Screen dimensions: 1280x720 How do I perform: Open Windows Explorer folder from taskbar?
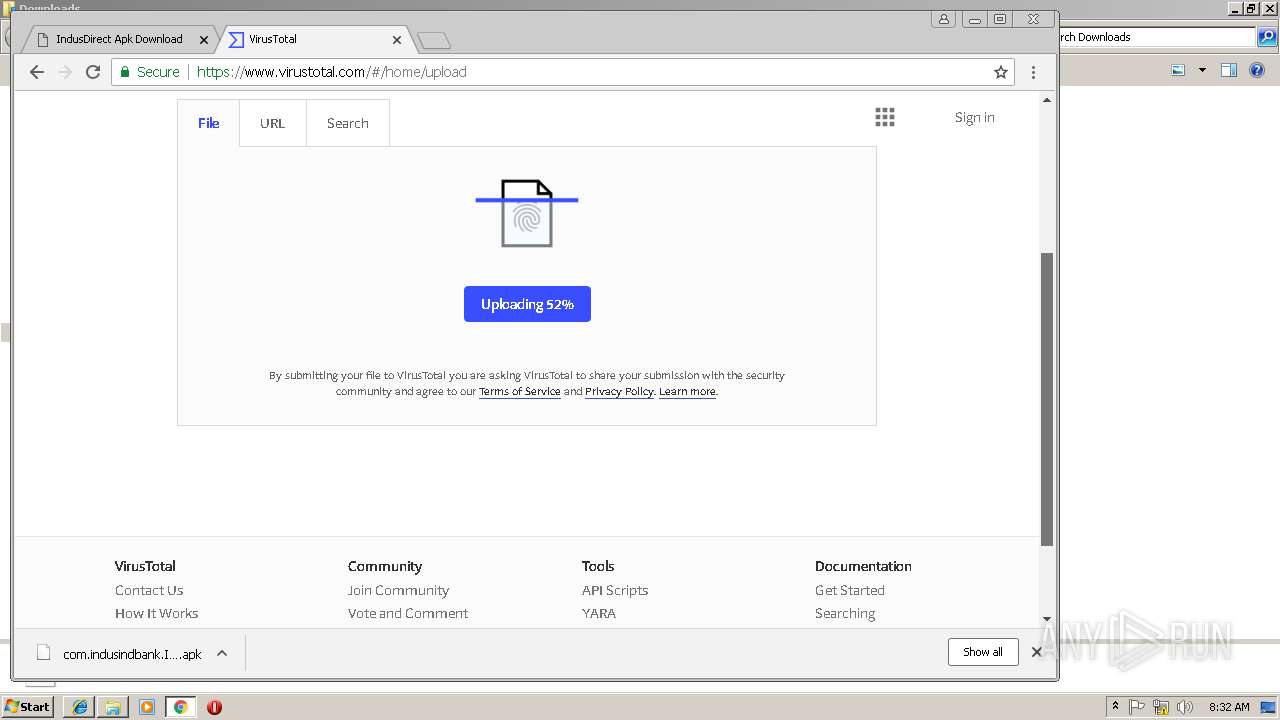pos(113,707)
